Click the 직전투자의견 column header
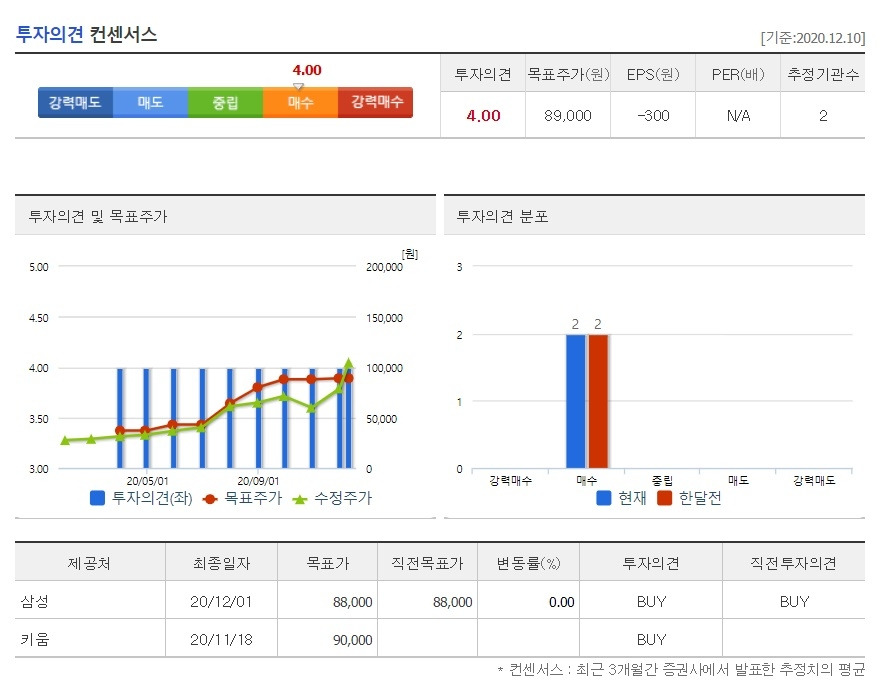The image size is (887, 688). (x=793, y=563)
